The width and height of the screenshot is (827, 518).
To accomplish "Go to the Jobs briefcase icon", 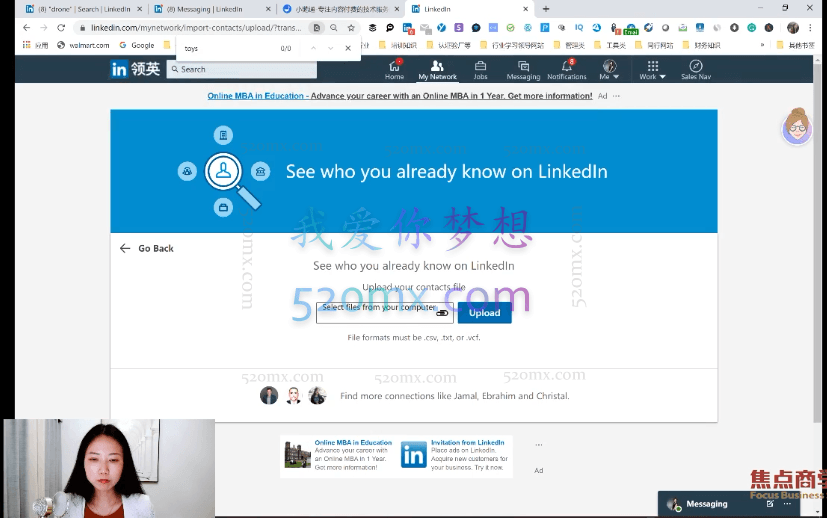I will coord(480,70).
